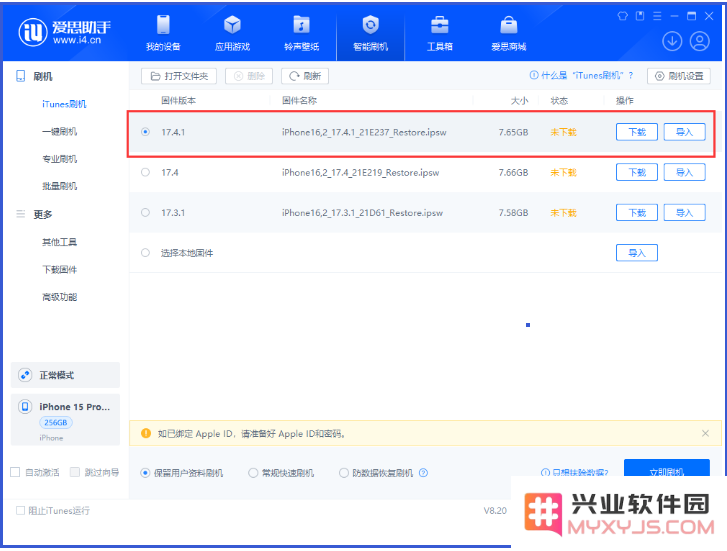This screenshot has width=727, height=551.
Task: Select the iPhone 15 Pro device card
Action: click(x=65, y=420)
